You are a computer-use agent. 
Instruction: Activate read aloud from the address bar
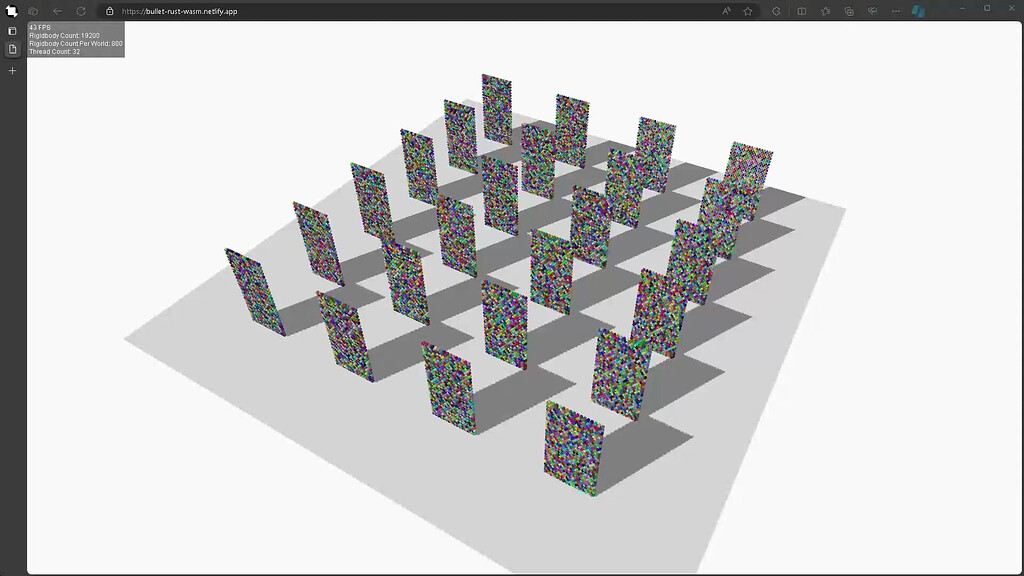click(725, 9)
